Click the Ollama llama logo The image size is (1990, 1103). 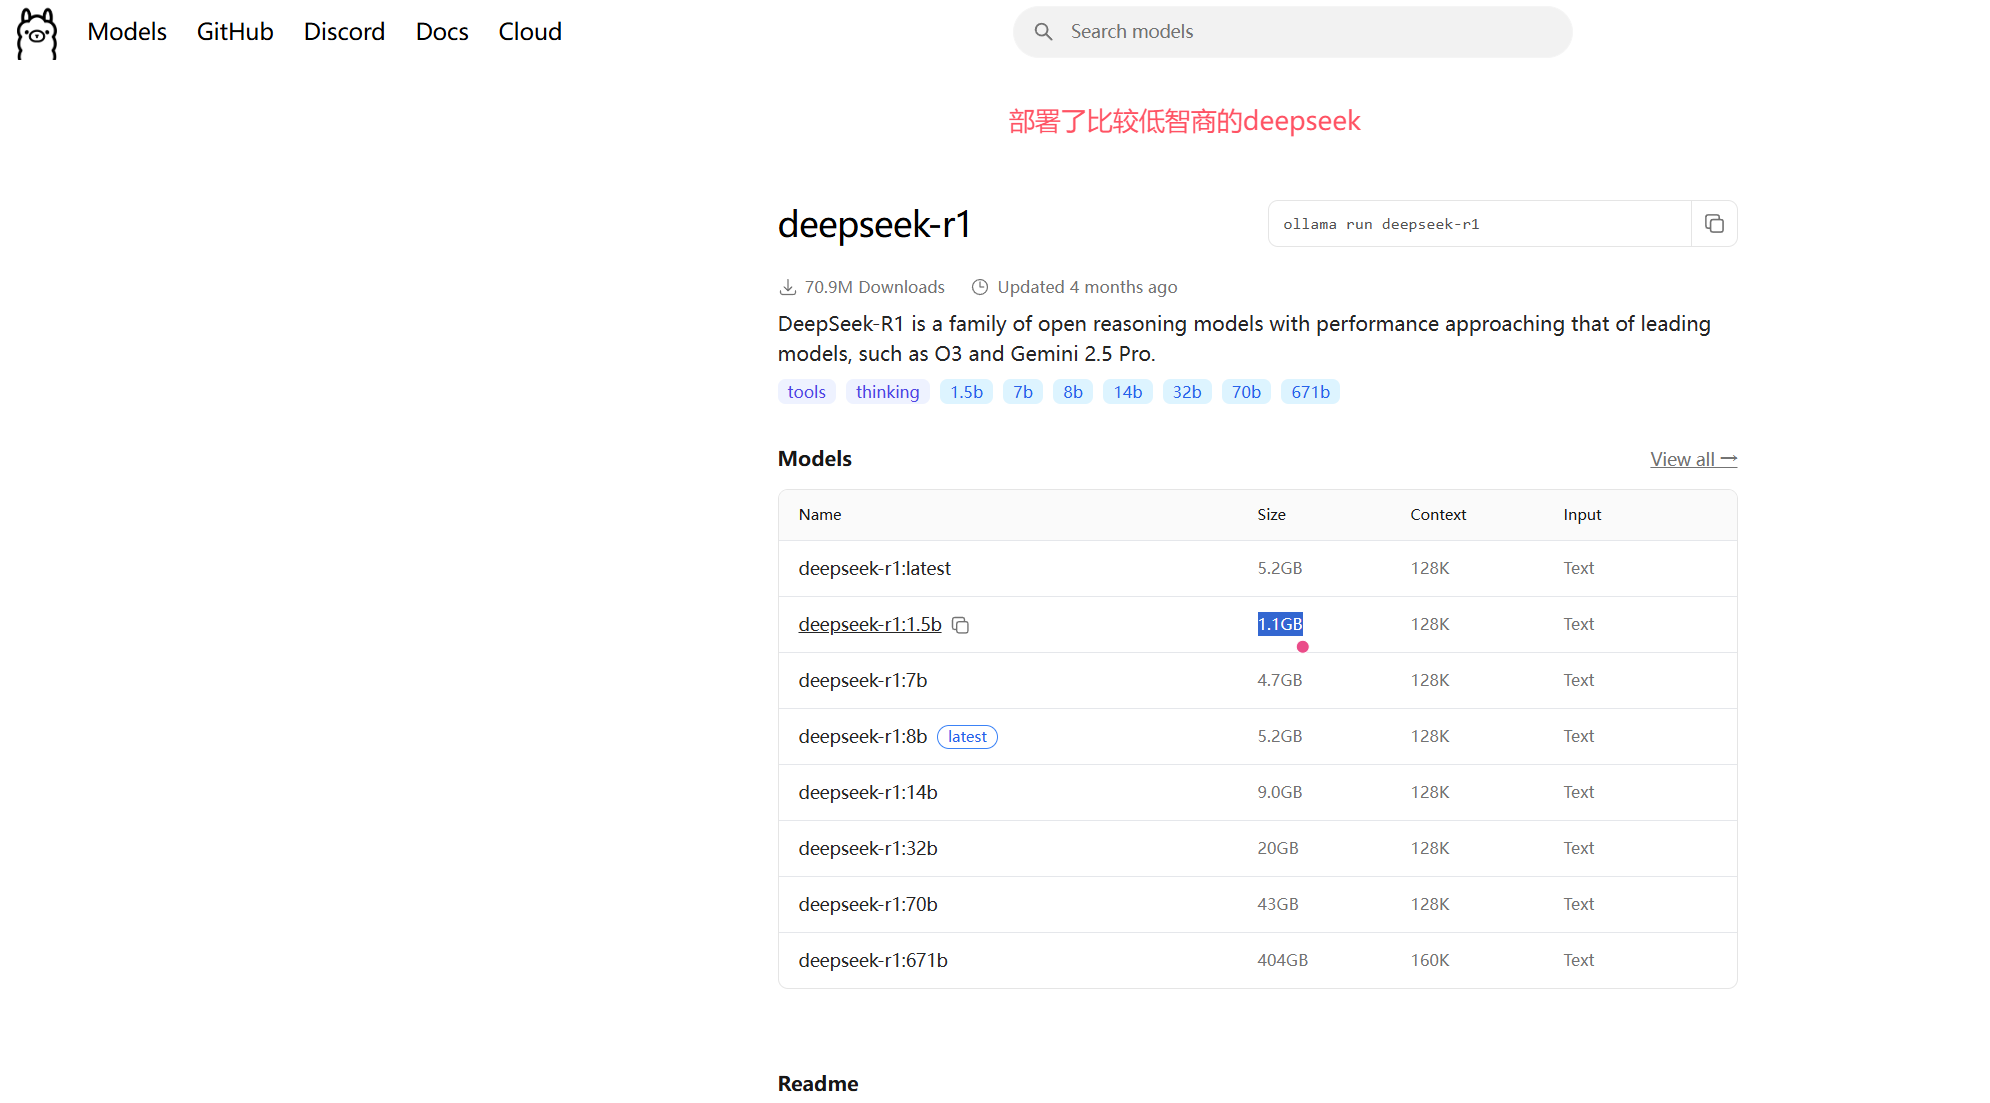37,33
